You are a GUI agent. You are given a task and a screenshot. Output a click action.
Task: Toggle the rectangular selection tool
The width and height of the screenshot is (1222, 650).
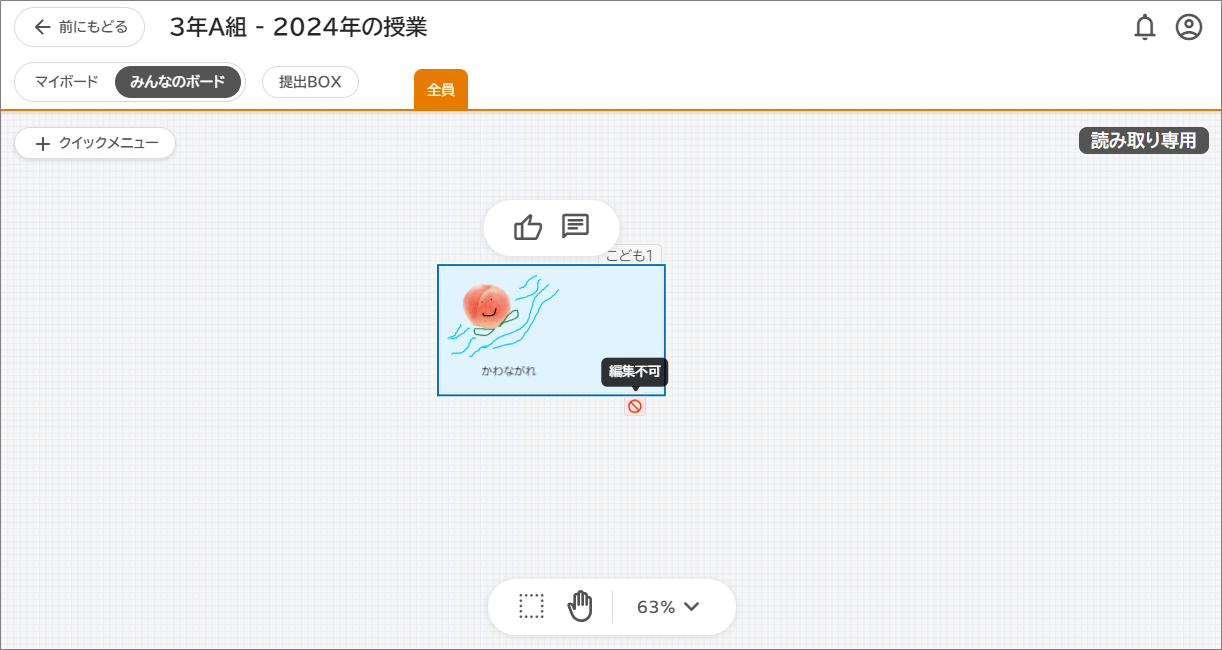coord(532,605)
